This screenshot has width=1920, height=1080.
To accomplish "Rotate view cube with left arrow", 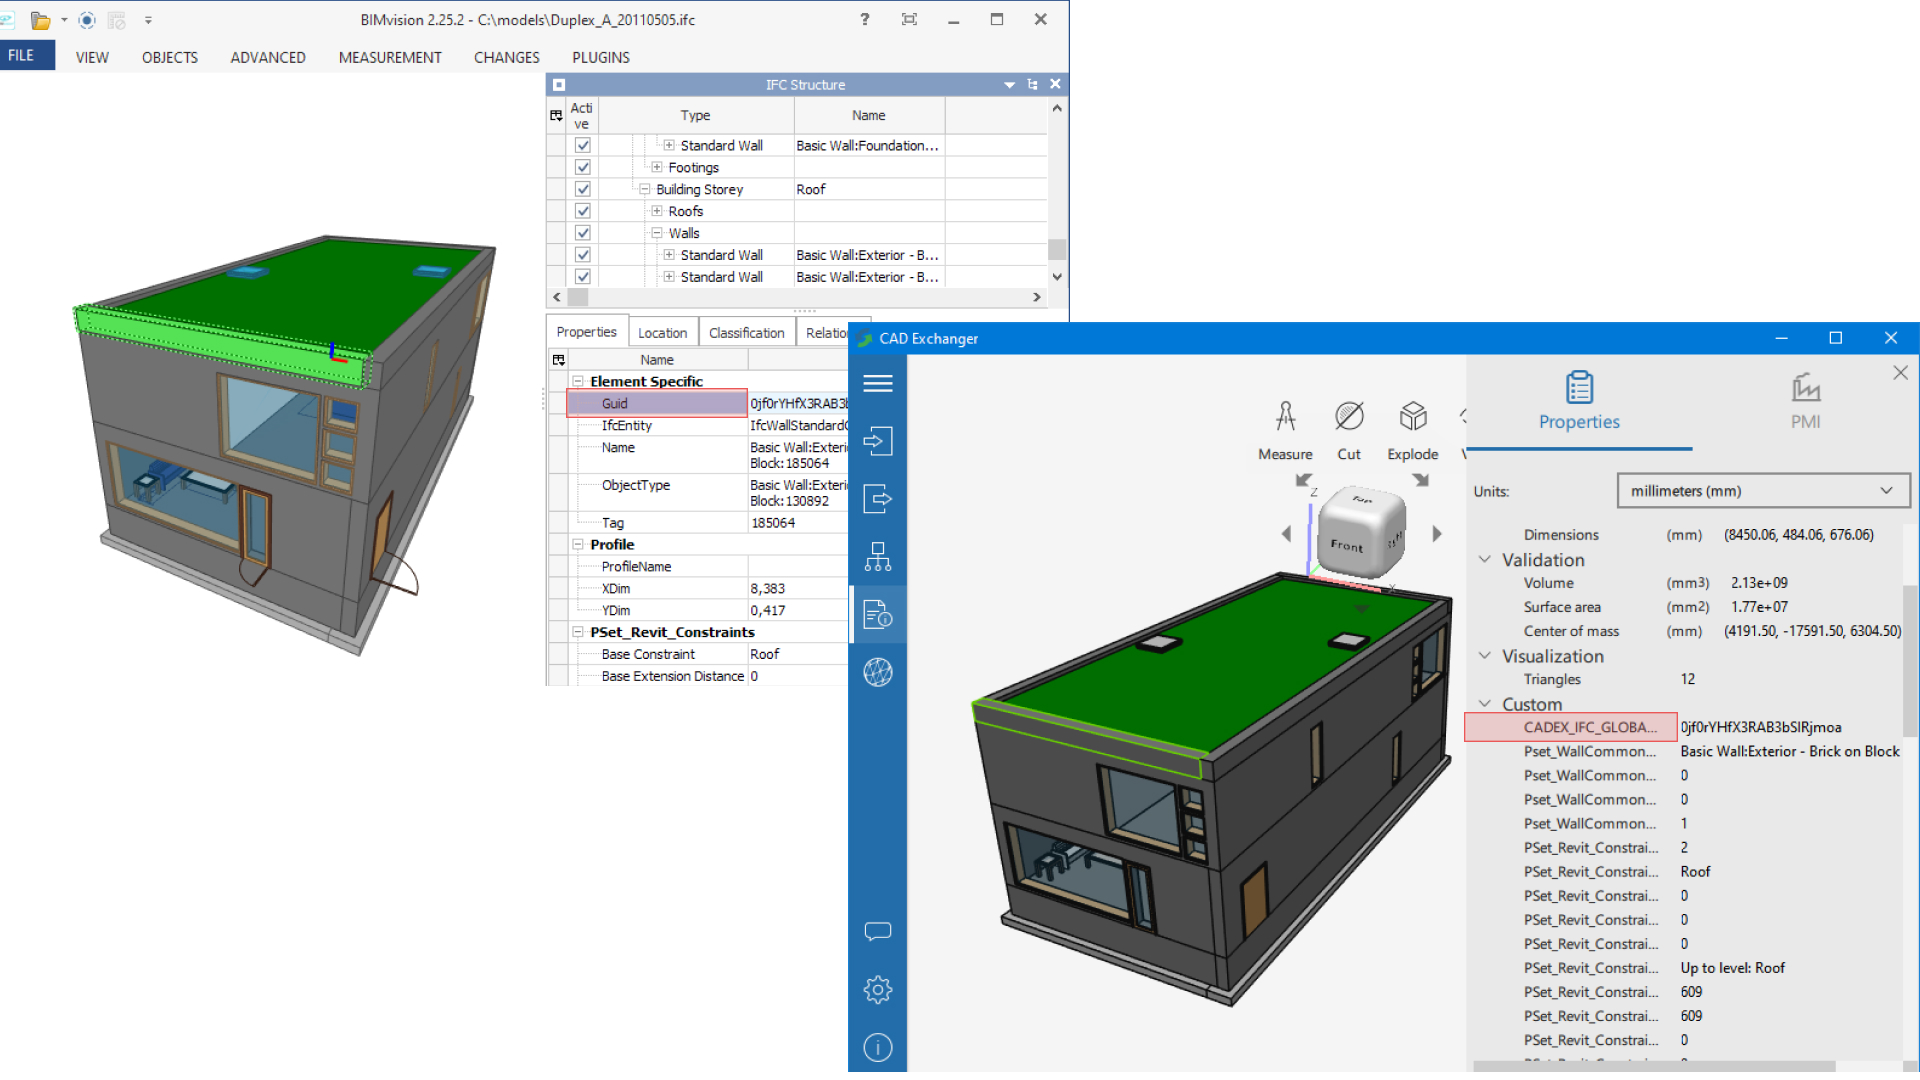I will (1286, 534).
